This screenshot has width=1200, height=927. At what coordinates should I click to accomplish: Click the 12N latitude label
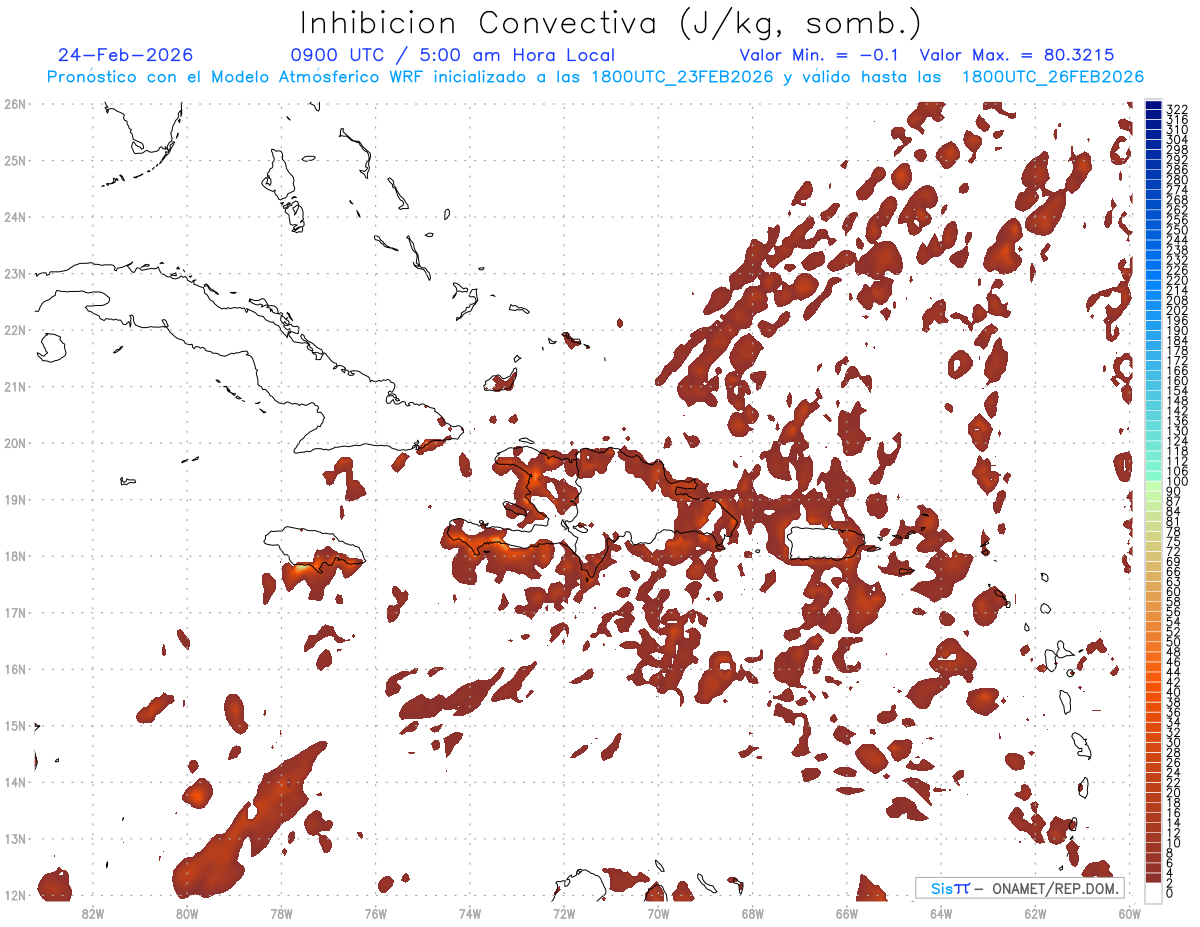click(x=14, y=895)
